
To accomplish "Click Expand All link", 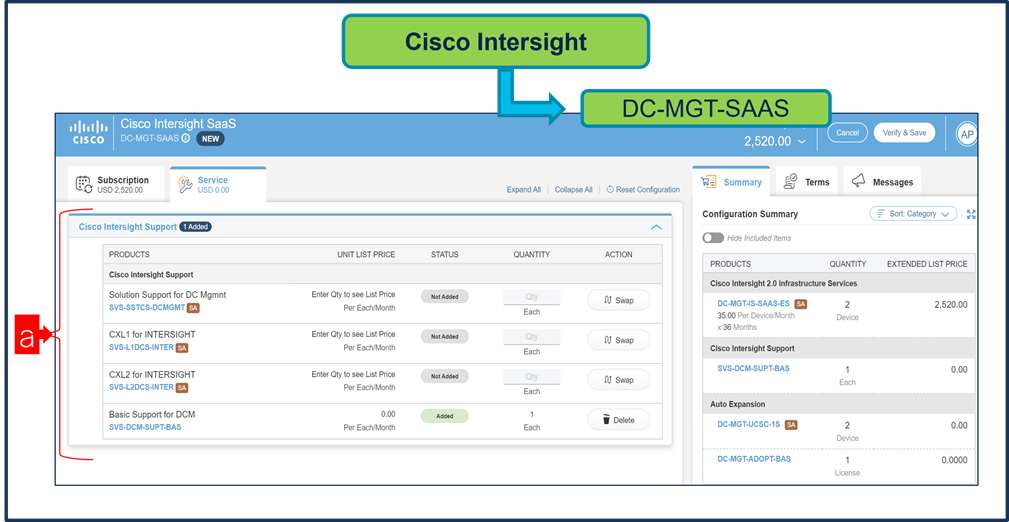I will pyautogui.click(x=524, y=190).
